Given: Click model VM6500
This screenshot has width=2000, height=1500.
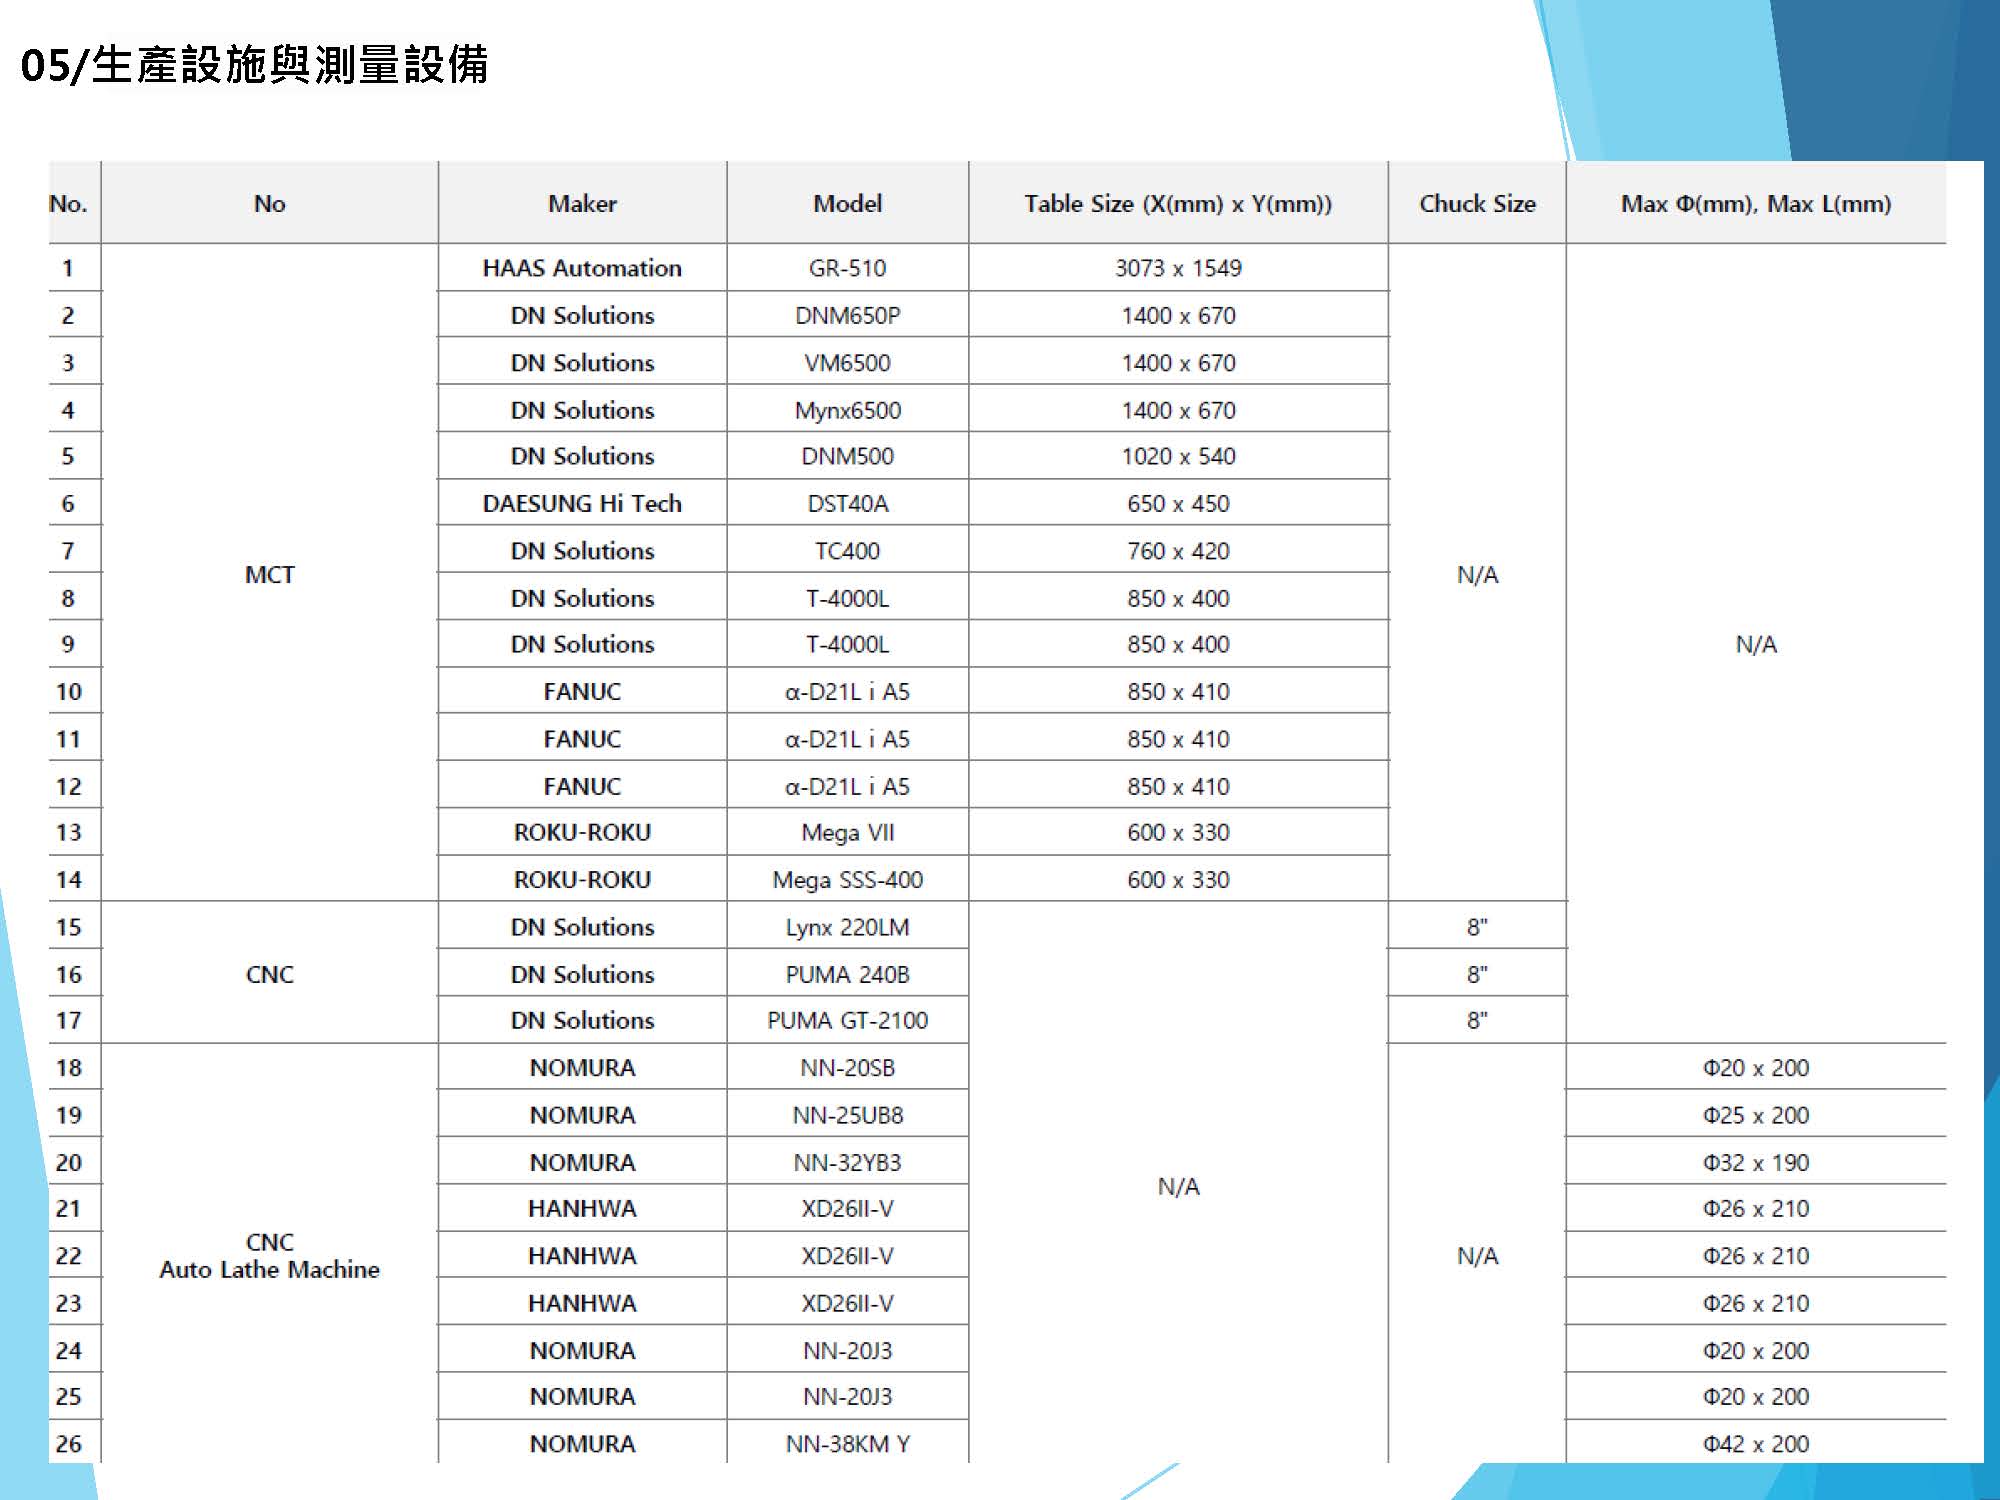Looking at the screenshot, I should pyautogui.click(x=847, y=363).
